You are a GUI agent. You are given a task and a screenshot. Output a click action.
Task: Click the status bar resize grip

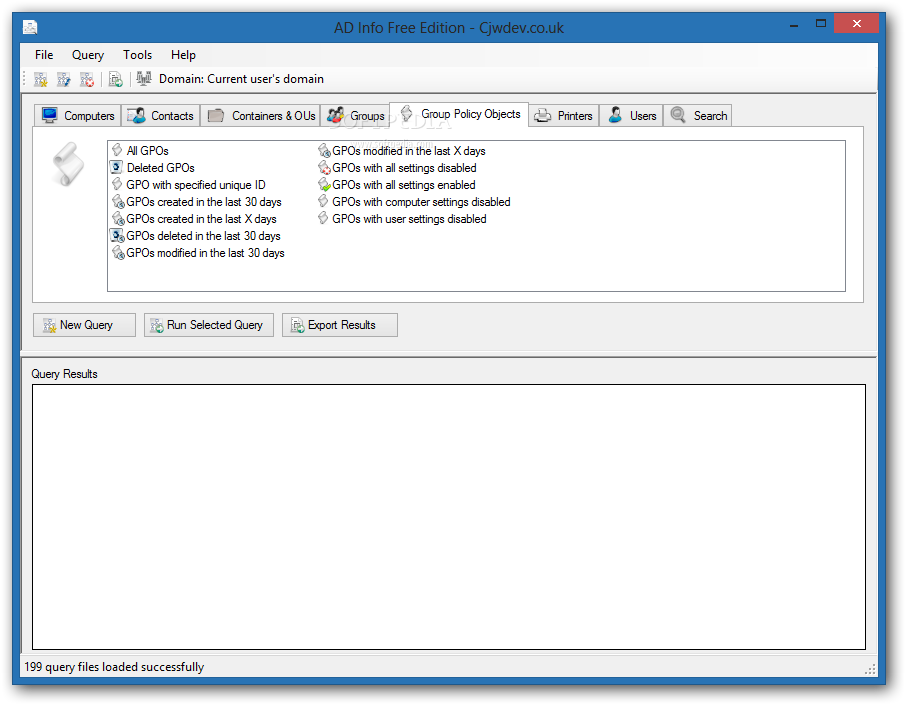870,669
